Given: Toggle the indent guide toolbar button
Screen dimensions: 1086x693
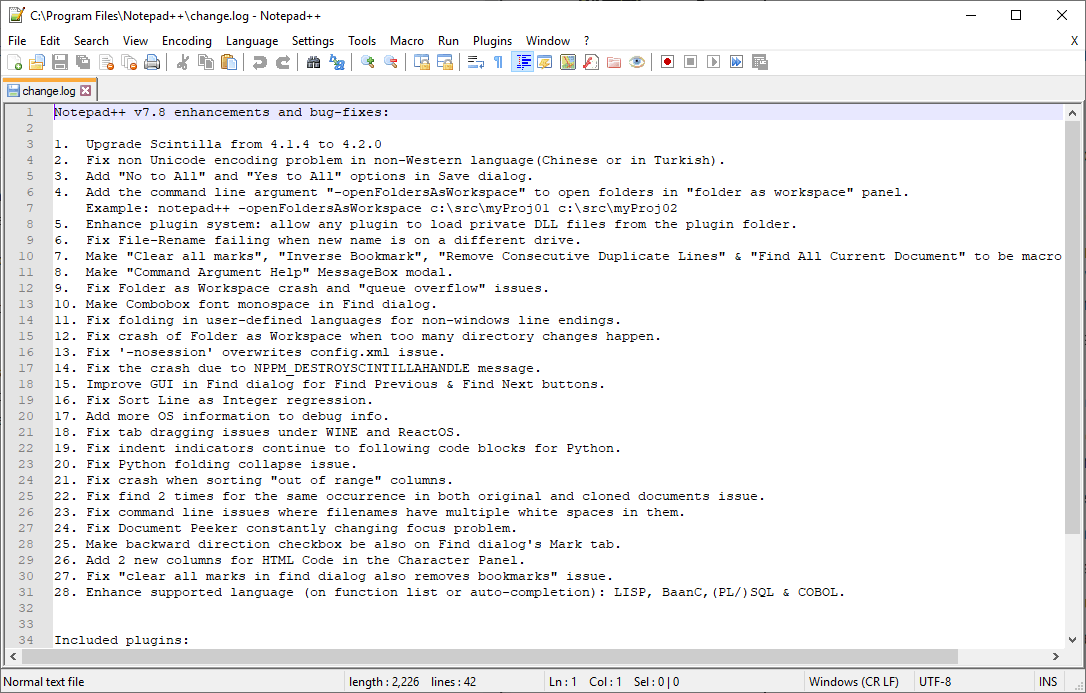Looking at the screenshot, I should click(x=522, y=62).
